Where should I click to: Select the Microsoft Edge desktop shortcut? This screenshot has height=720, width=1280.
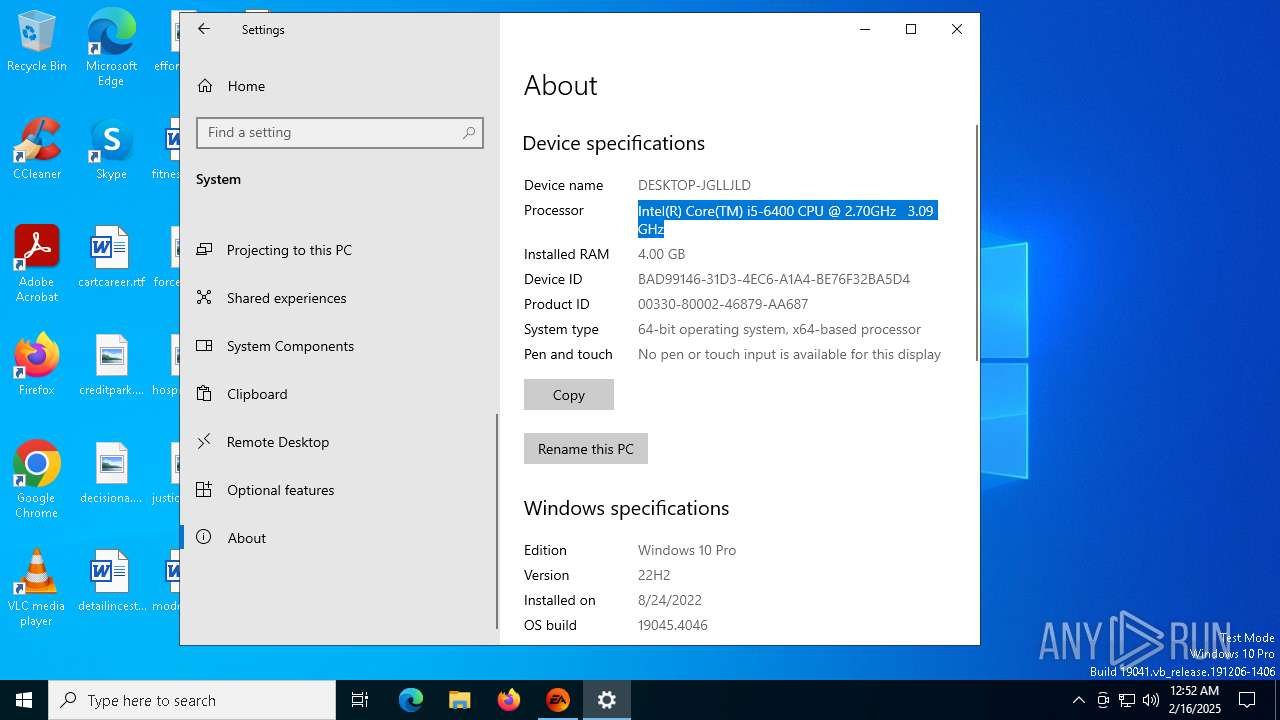111,48
